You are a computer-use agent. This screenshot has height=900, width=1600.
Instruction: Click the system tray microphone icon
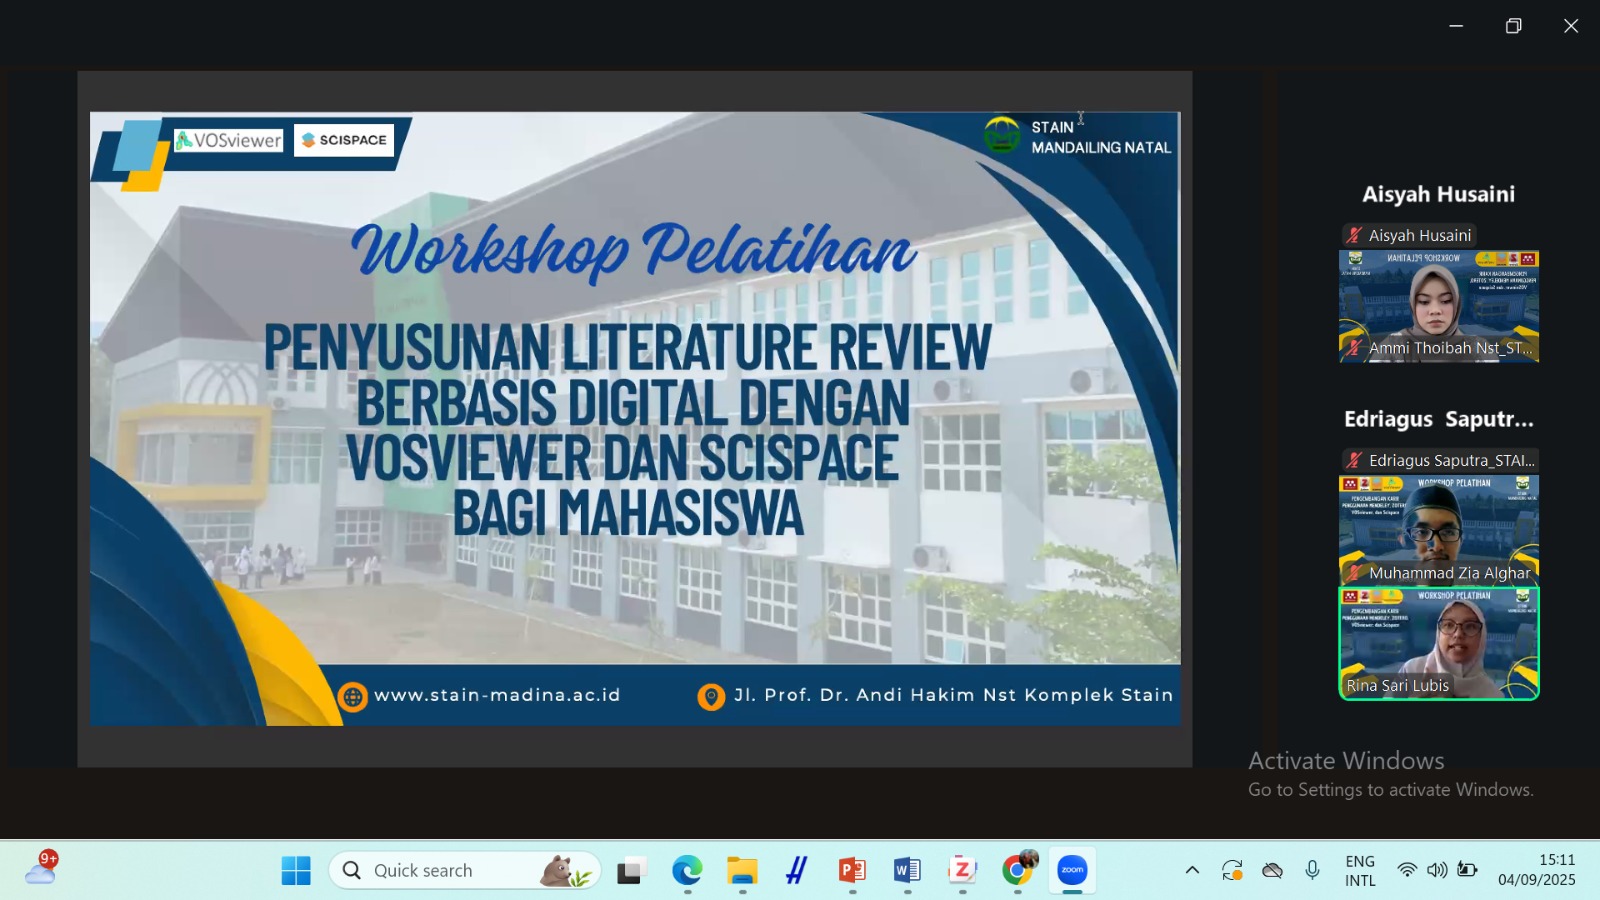[x=1312, y=870]
